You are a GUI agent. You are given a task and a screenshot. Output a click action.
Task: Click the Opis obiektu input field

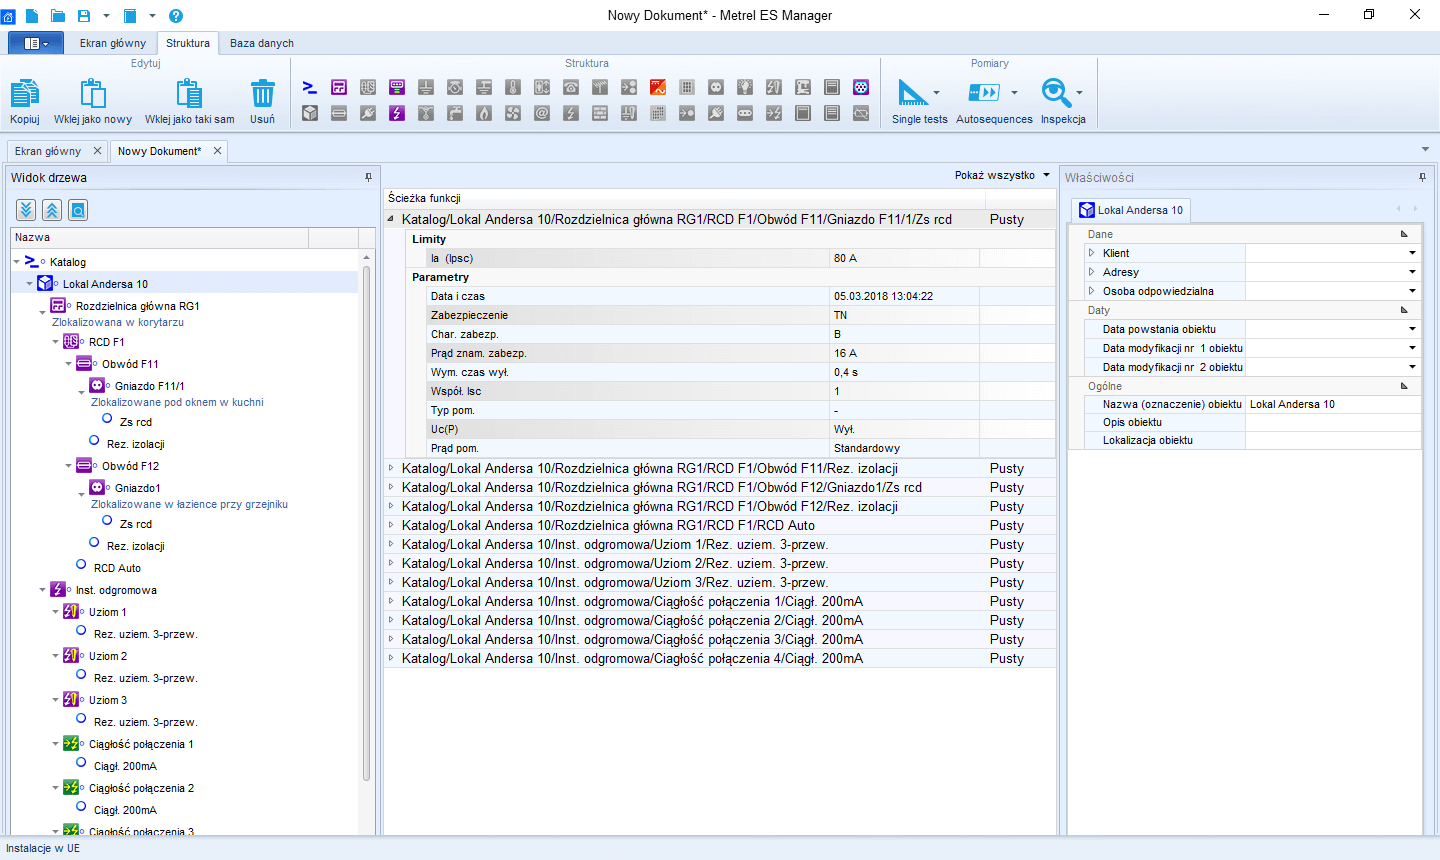[x=1332, y=422]
